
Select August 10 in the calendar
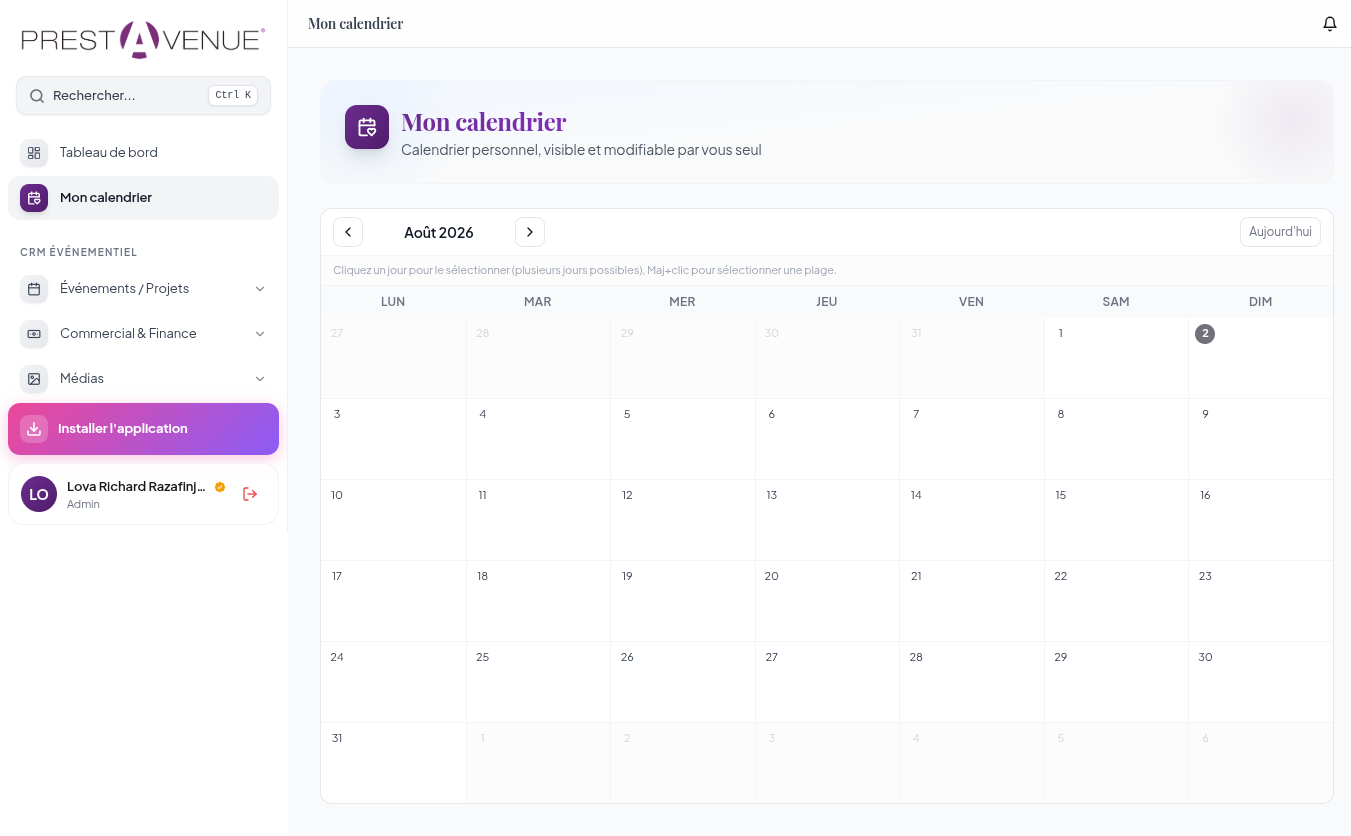(x=393, y=520)
